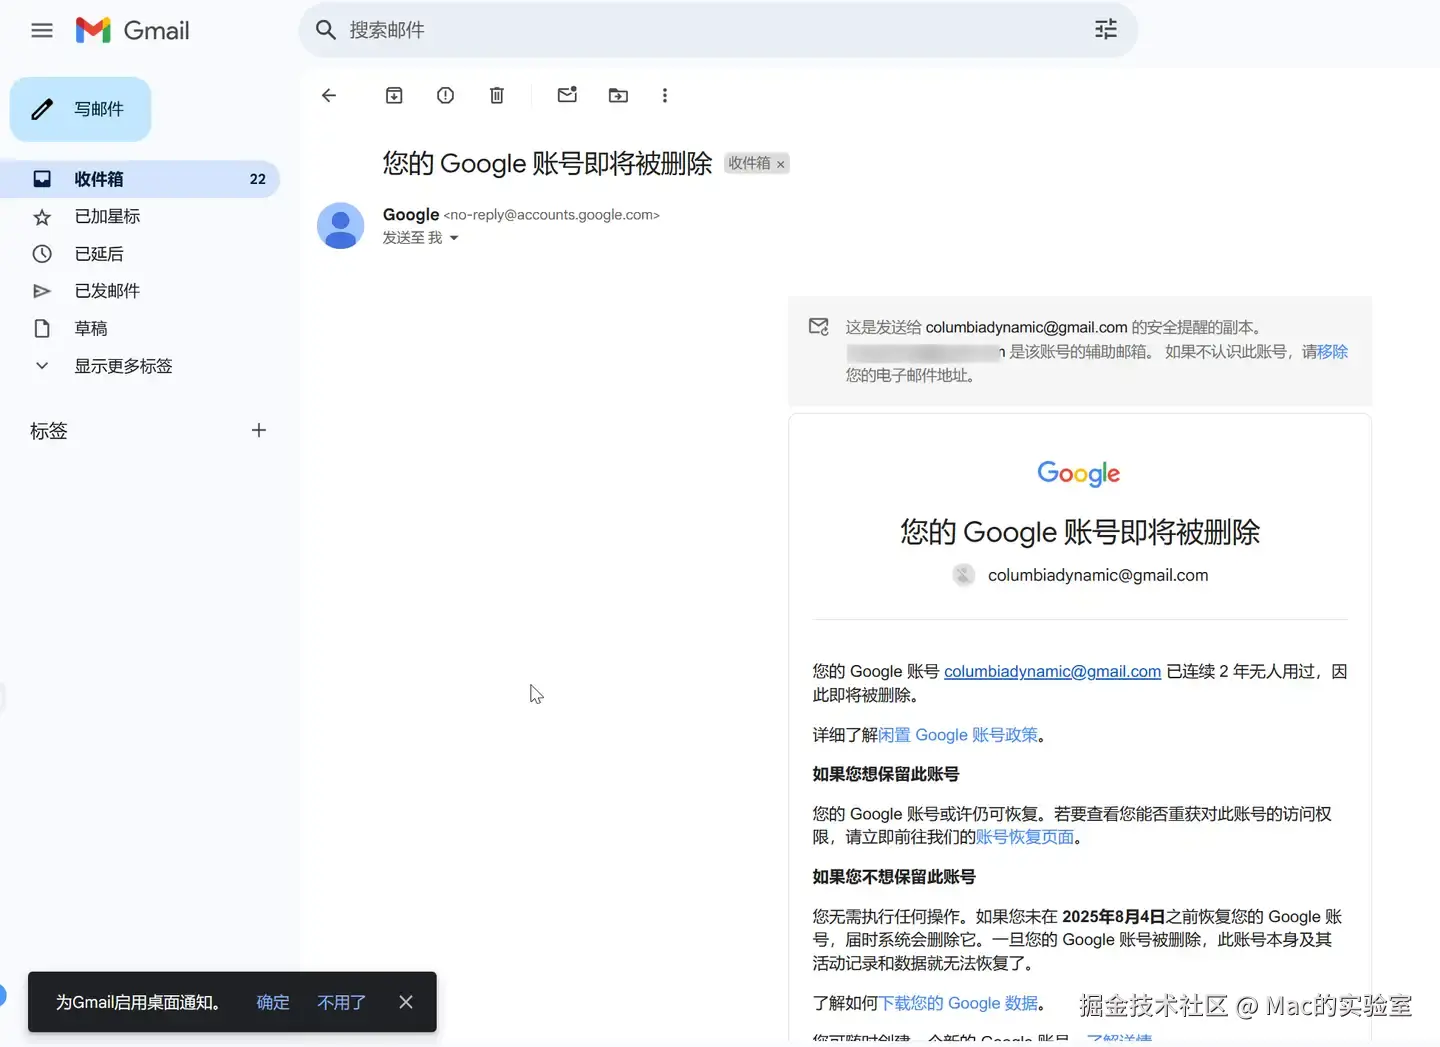
Task: Move email to folder icon
Action: [618, 95]
